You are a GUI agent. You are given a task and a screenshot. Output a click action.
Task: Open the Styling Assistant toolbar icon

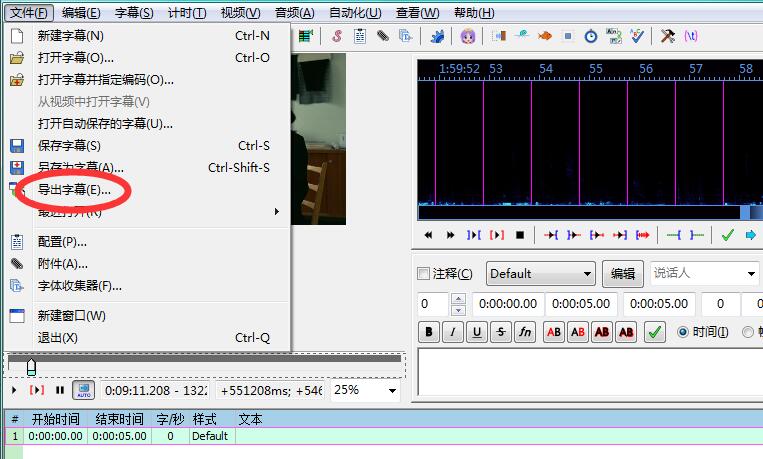(522, 36)
